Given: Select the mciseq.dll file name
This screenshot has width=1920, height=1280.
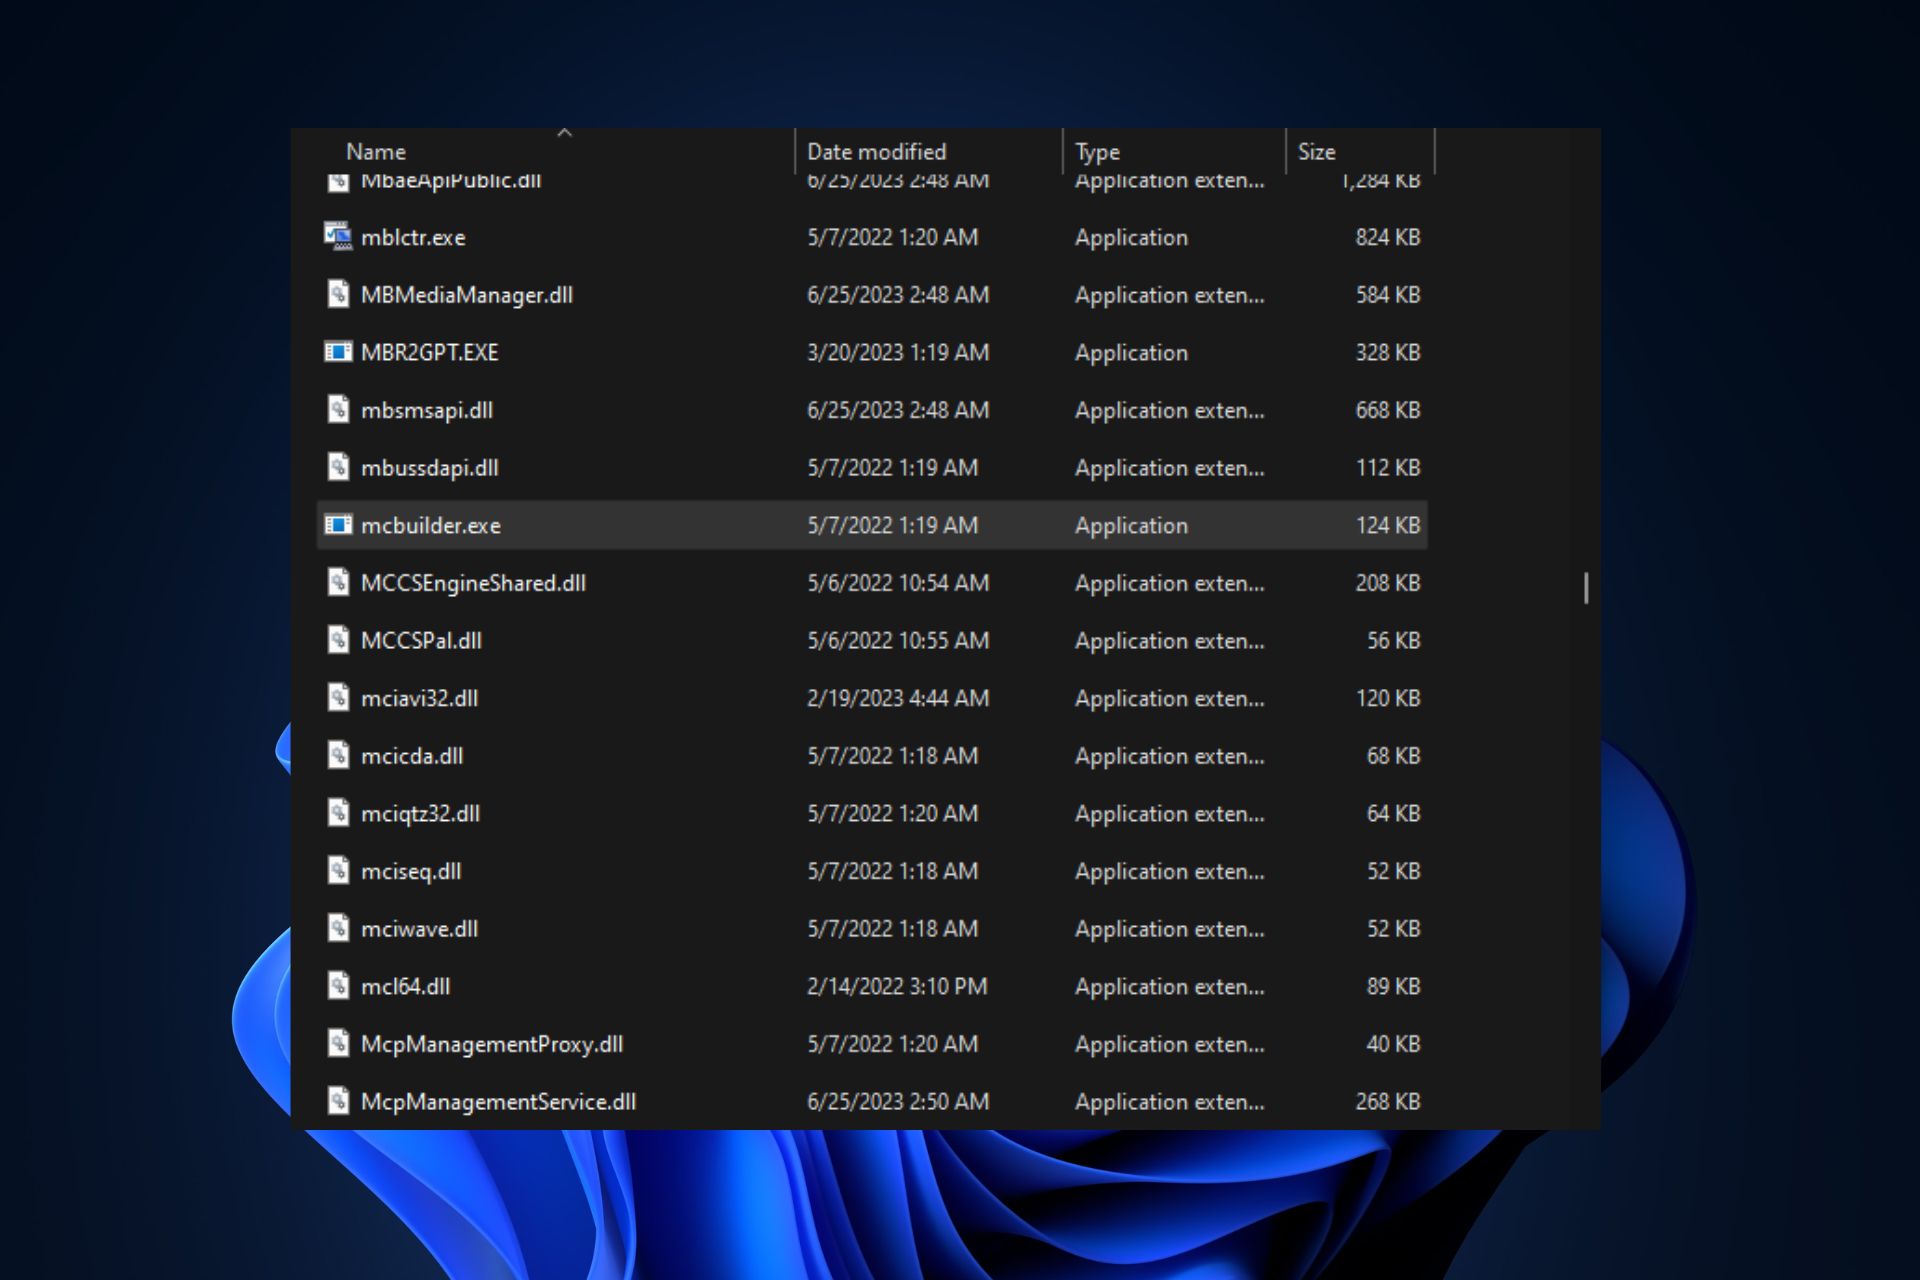Looking at the screenshot, I should click(411, 872).
